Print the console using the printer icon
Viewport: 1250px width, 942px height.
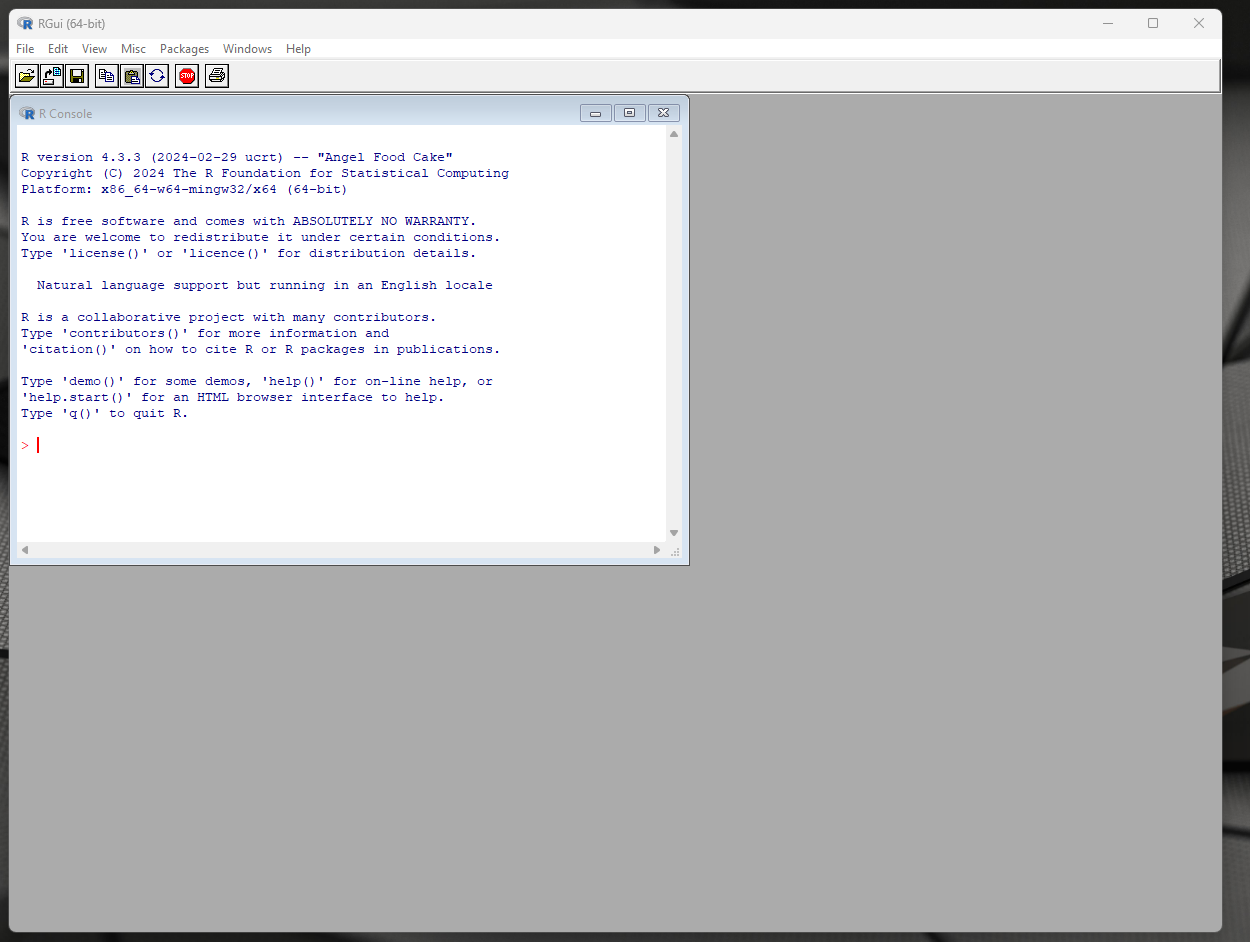tap(217, 75)
